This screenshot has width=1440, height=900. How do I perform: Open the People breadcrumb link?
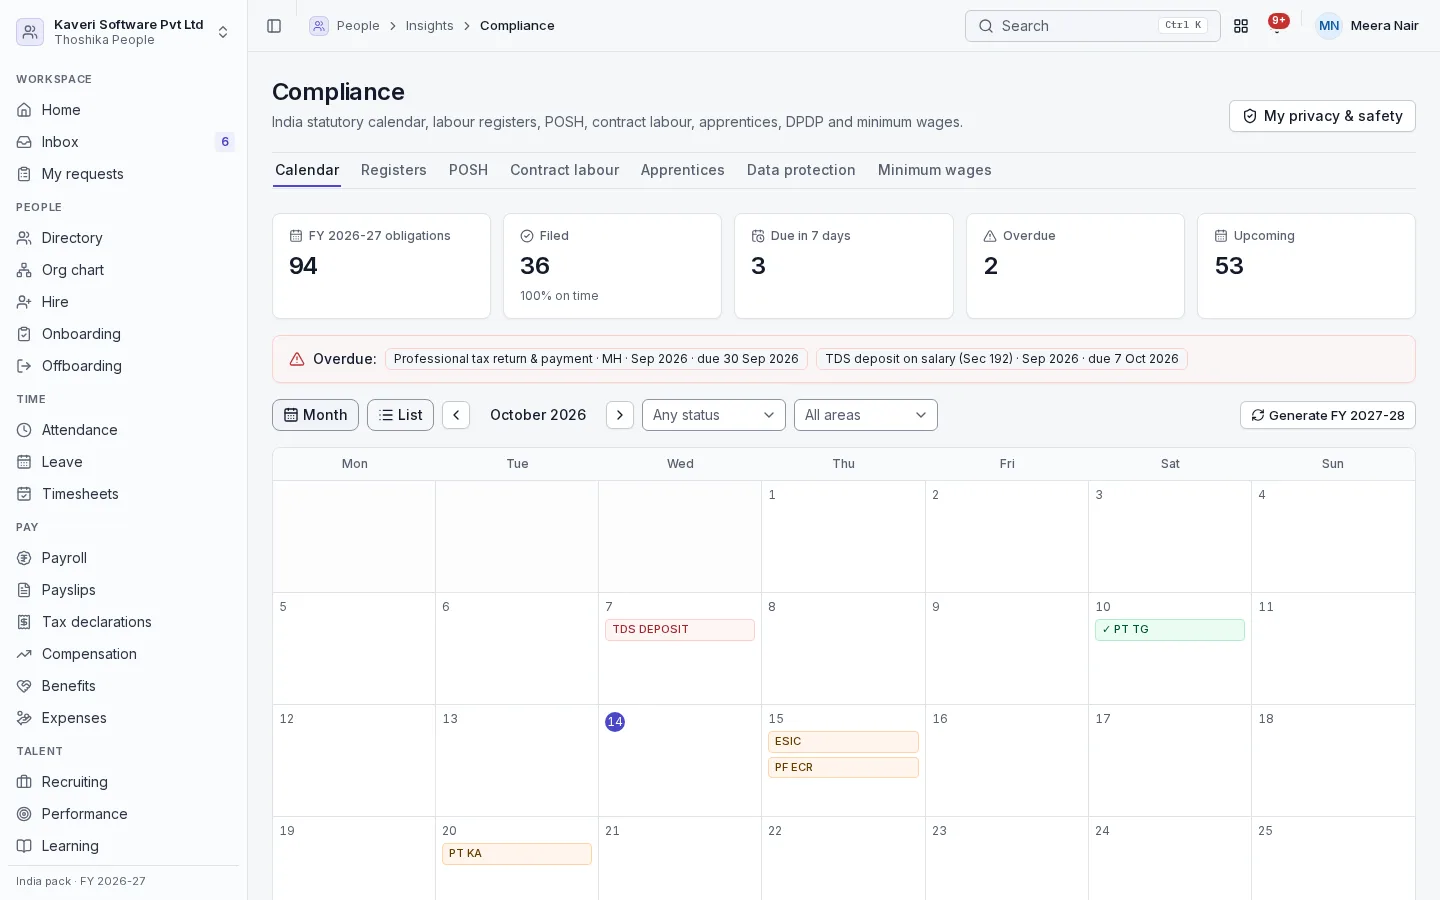[358, 26]
